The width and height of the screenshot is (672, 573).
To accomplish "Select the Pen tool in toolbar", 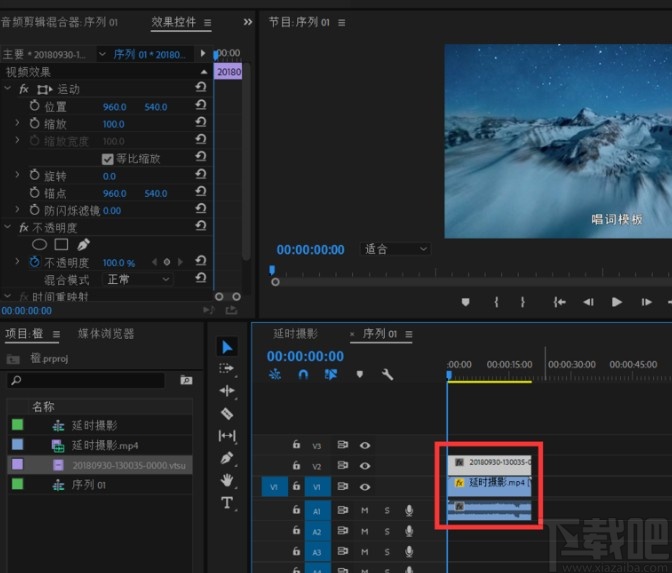I will 227,458.
